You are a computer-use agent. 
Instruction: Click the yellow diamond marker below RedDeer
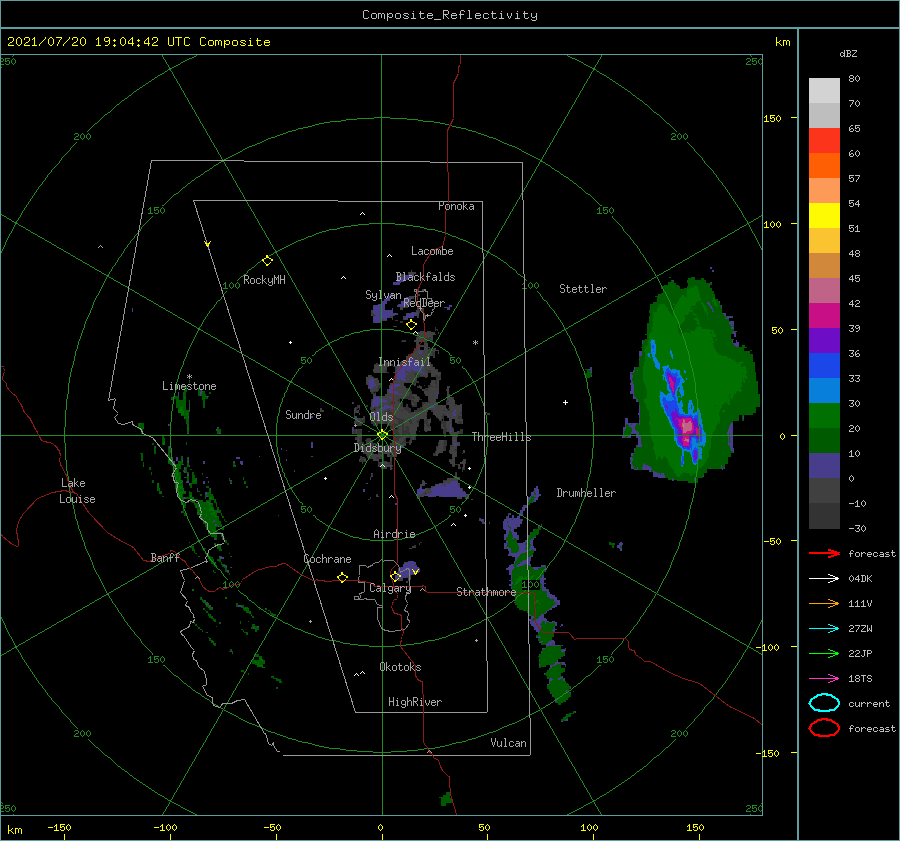(x=411, y=325)
